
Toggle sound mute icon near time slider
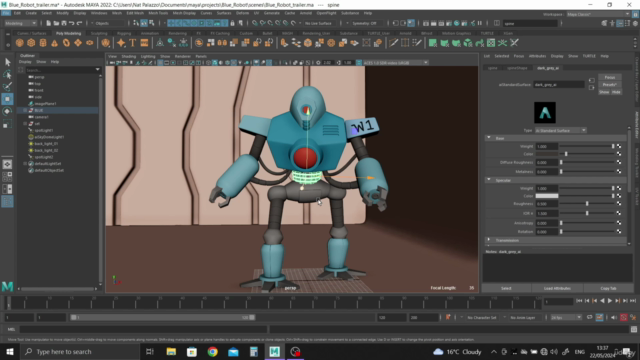pos(613,317)
